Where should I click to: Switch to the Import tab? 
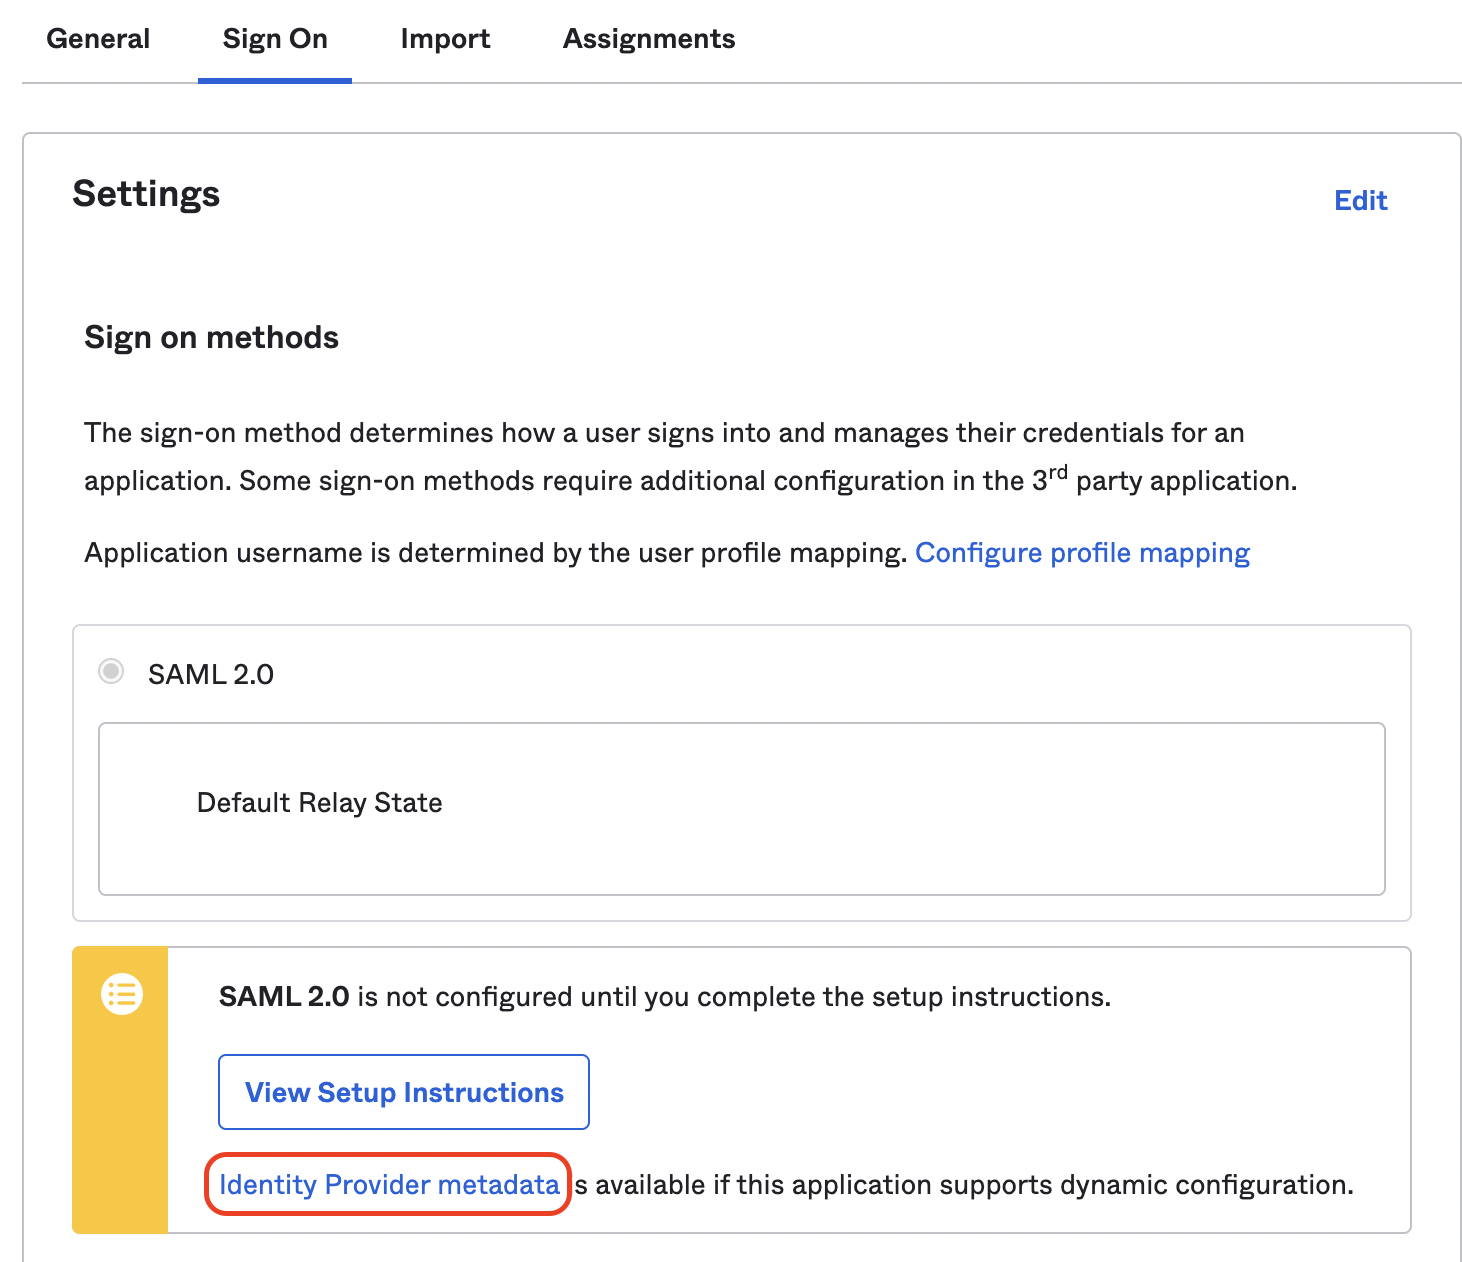pyautogui.click(x=445, y=39)
